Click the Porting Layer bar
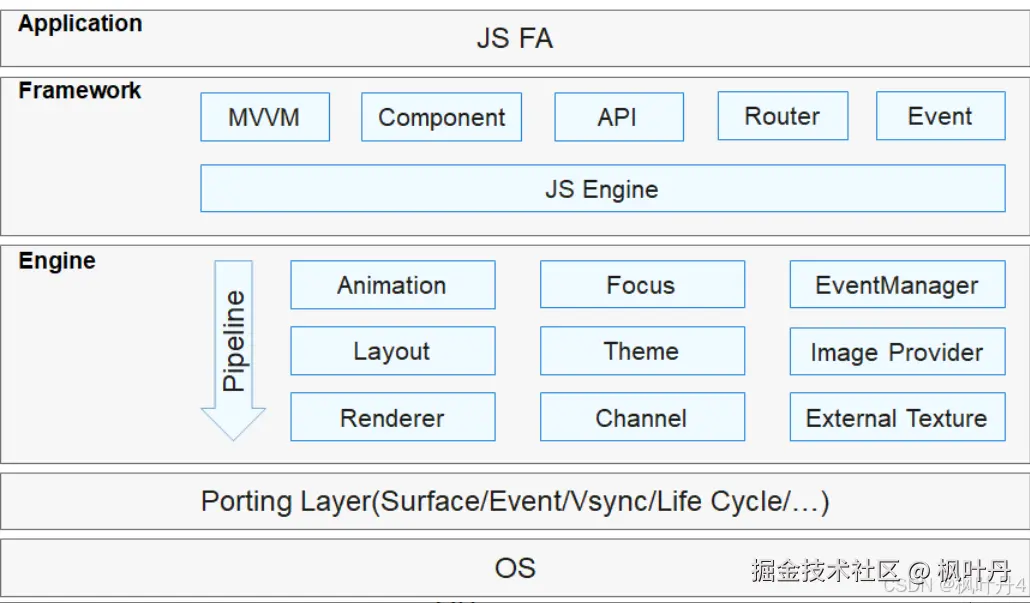The height and width of the screenshot is (603, 1030). tap(515, 501)
